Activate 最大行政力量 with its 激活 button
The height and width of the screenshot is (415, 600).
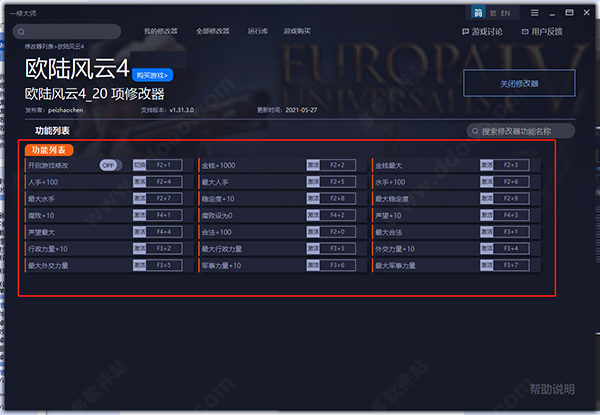pyautogui.click(x=313, y=249)
